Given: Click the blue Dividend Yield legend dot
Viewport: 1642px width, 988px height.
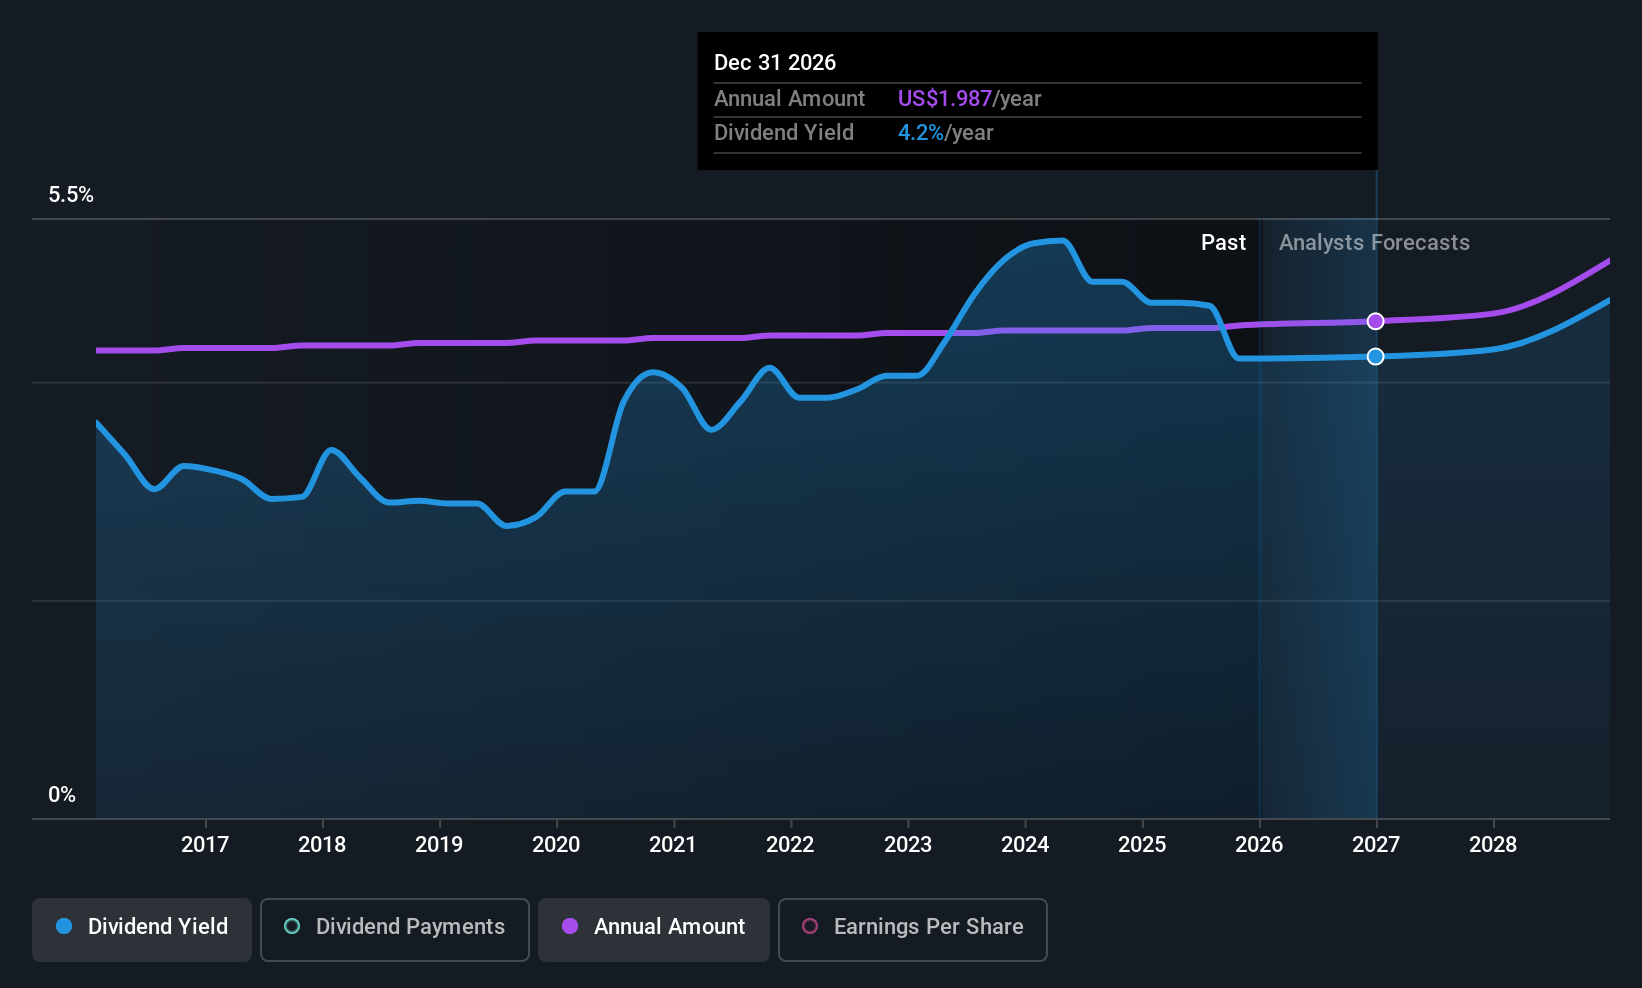Looking at the screenshot, I should 64,926.
